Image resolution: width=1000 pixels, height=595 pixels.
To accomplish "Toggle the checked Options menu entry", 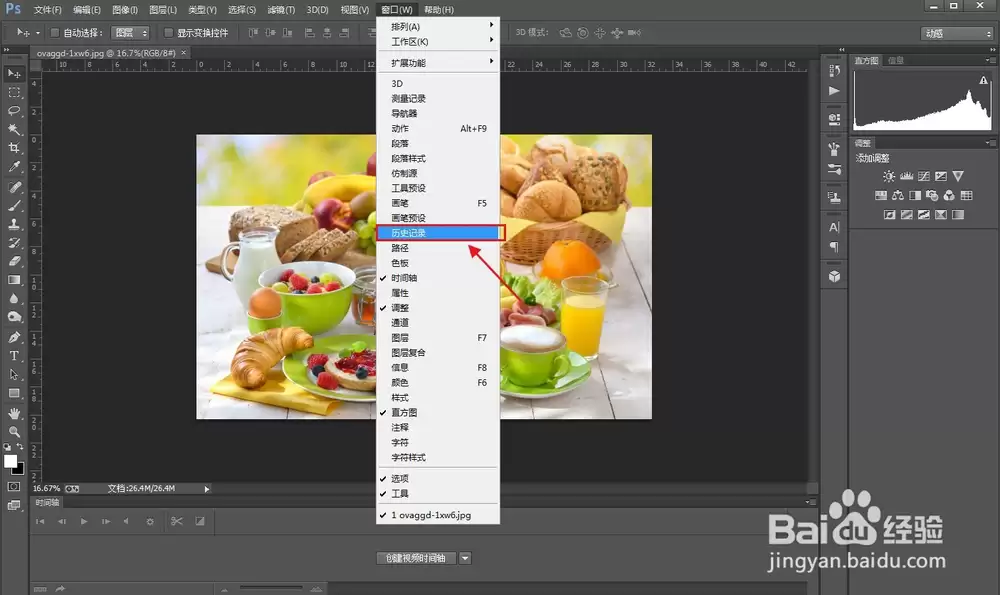I will click(438, 478).
